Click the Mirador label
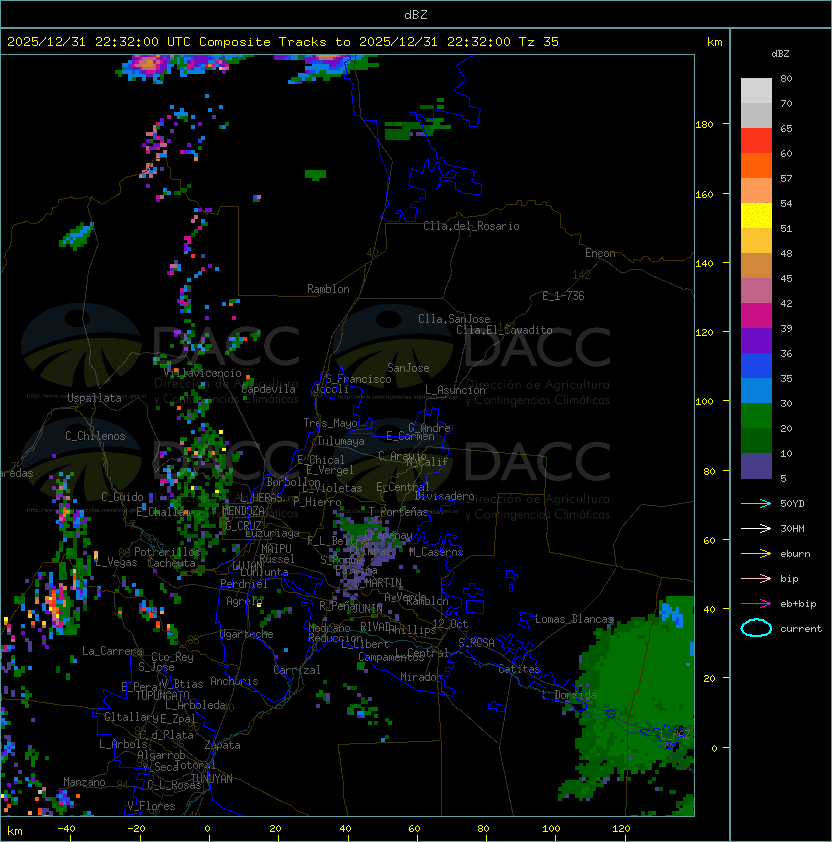The height and width of the screenshot is (842, 832). [x=422, y=677]
